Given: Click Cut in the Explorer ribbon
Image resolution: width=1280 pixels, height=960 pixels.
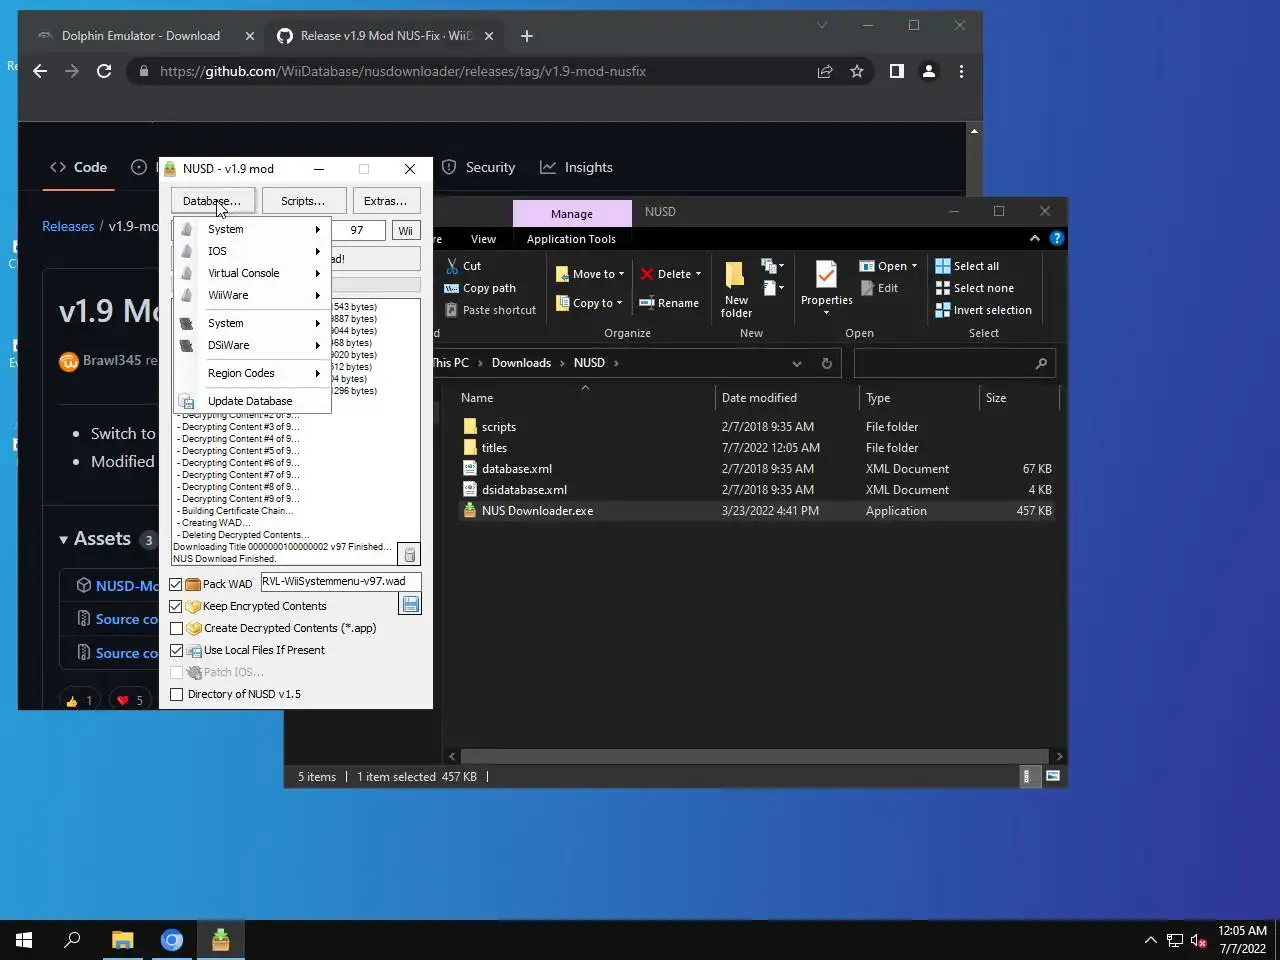Looking at the screenshot, I should (463, 266).
